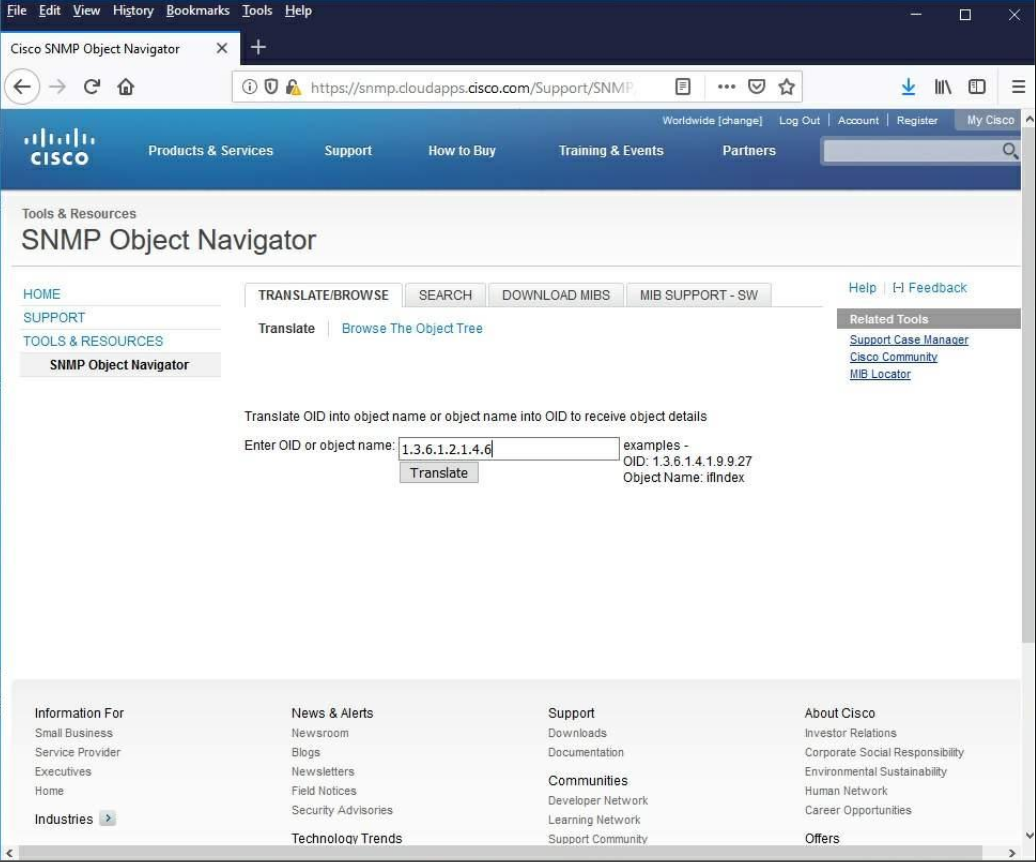Open the My Cisco menu

[x=990, y=120]
